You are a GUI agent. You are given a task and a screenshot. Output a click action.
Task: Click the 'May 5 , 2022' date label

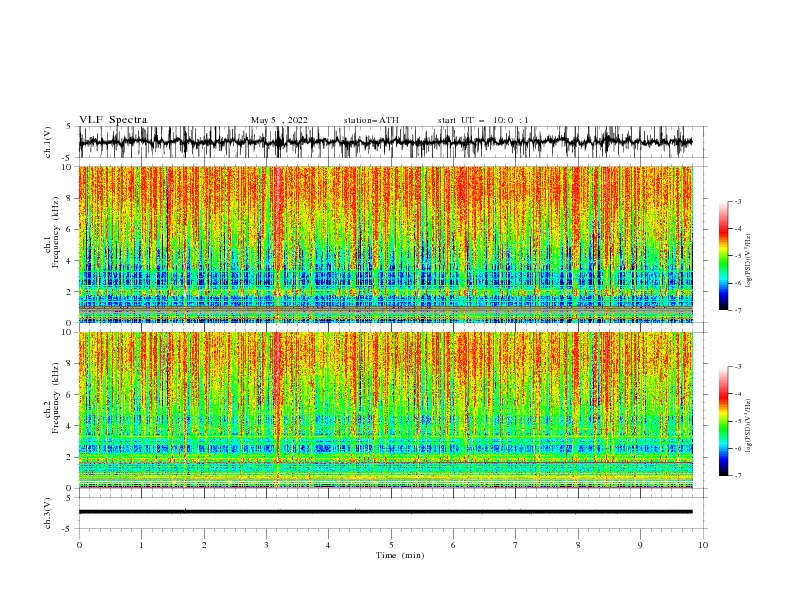tap(279, 120)
